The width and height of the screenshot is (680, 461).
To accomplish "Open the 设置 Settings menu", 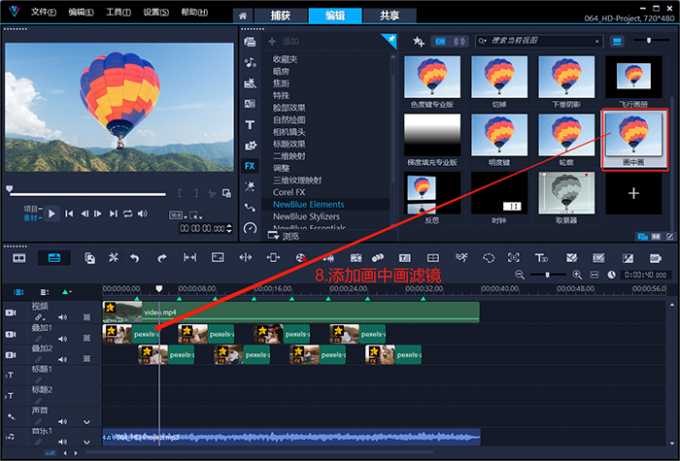I will tap(156, 12).
